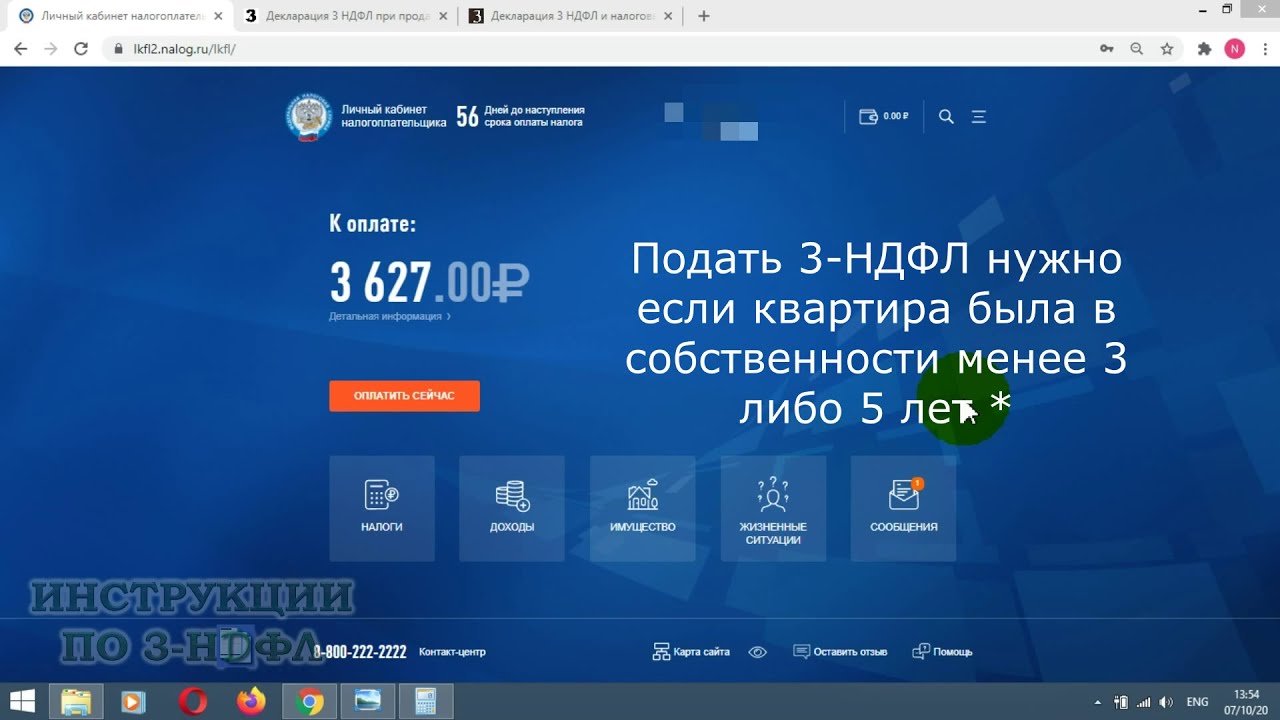Viewport: 1280px width, 720px height.
Task: Open the Налоги tile
Action: [x=381, y=508]
